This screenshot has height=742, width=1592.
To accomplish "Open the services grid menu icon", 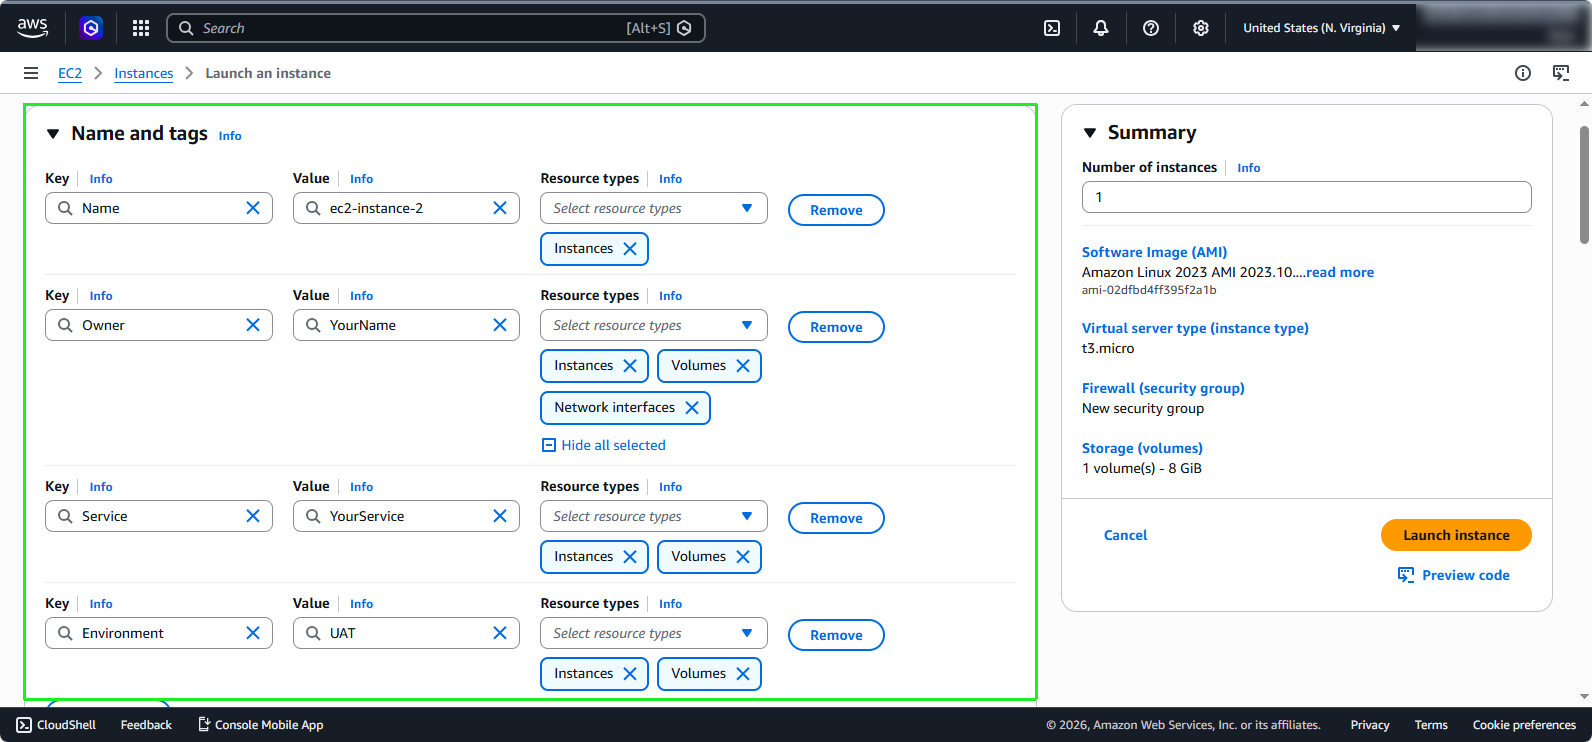I will (141, 28).
